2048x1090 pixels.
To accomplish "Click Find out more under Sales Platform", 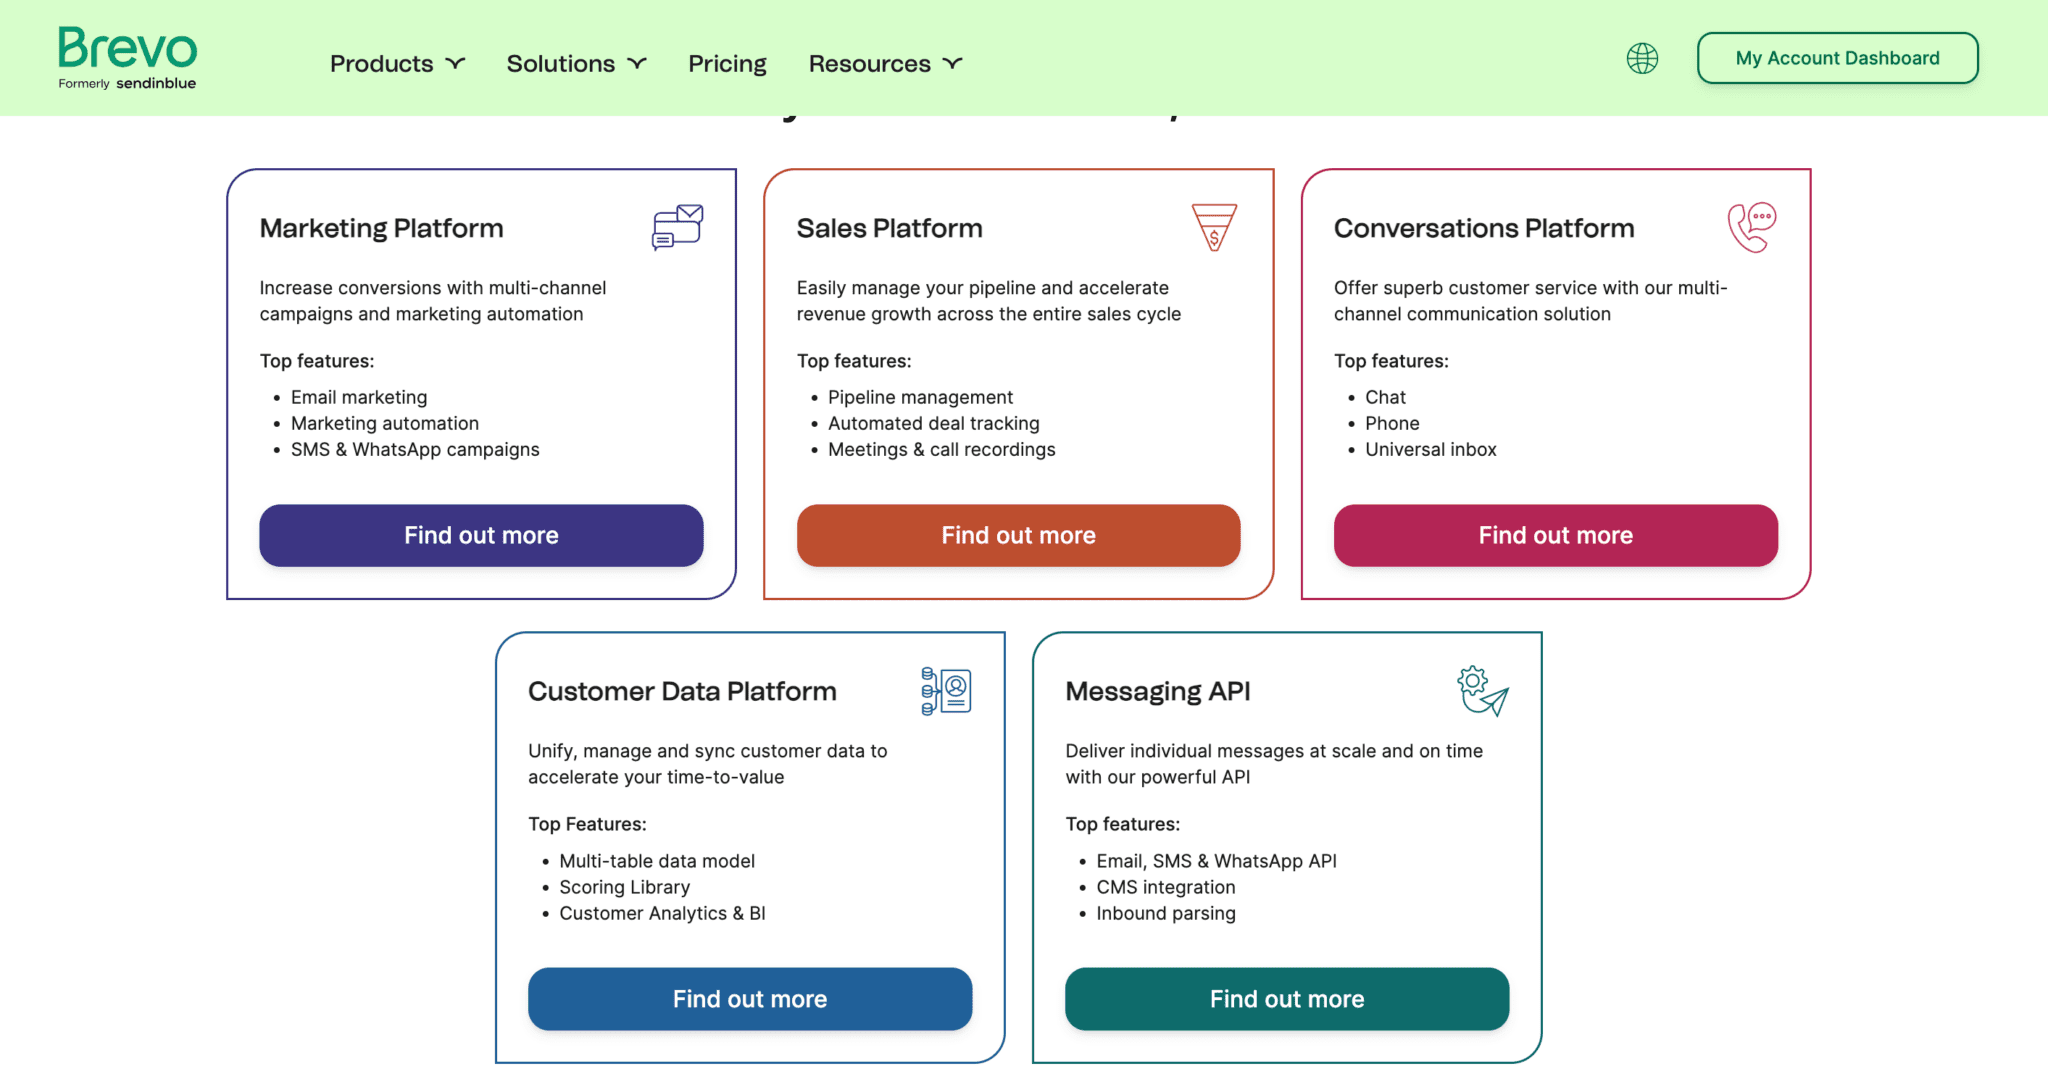I will 1018,535.
